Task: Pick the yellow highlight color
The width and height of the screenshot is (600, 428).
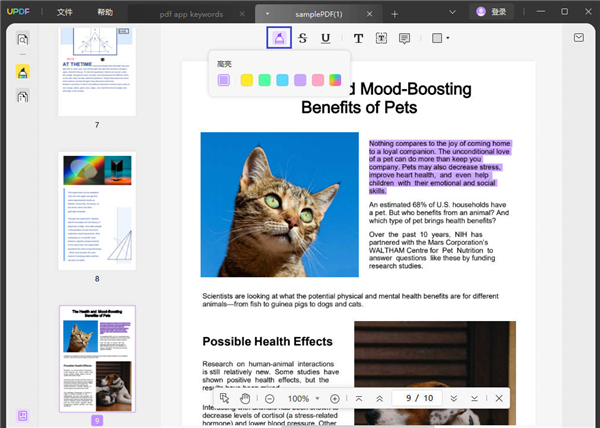Action: coord(246,80)
